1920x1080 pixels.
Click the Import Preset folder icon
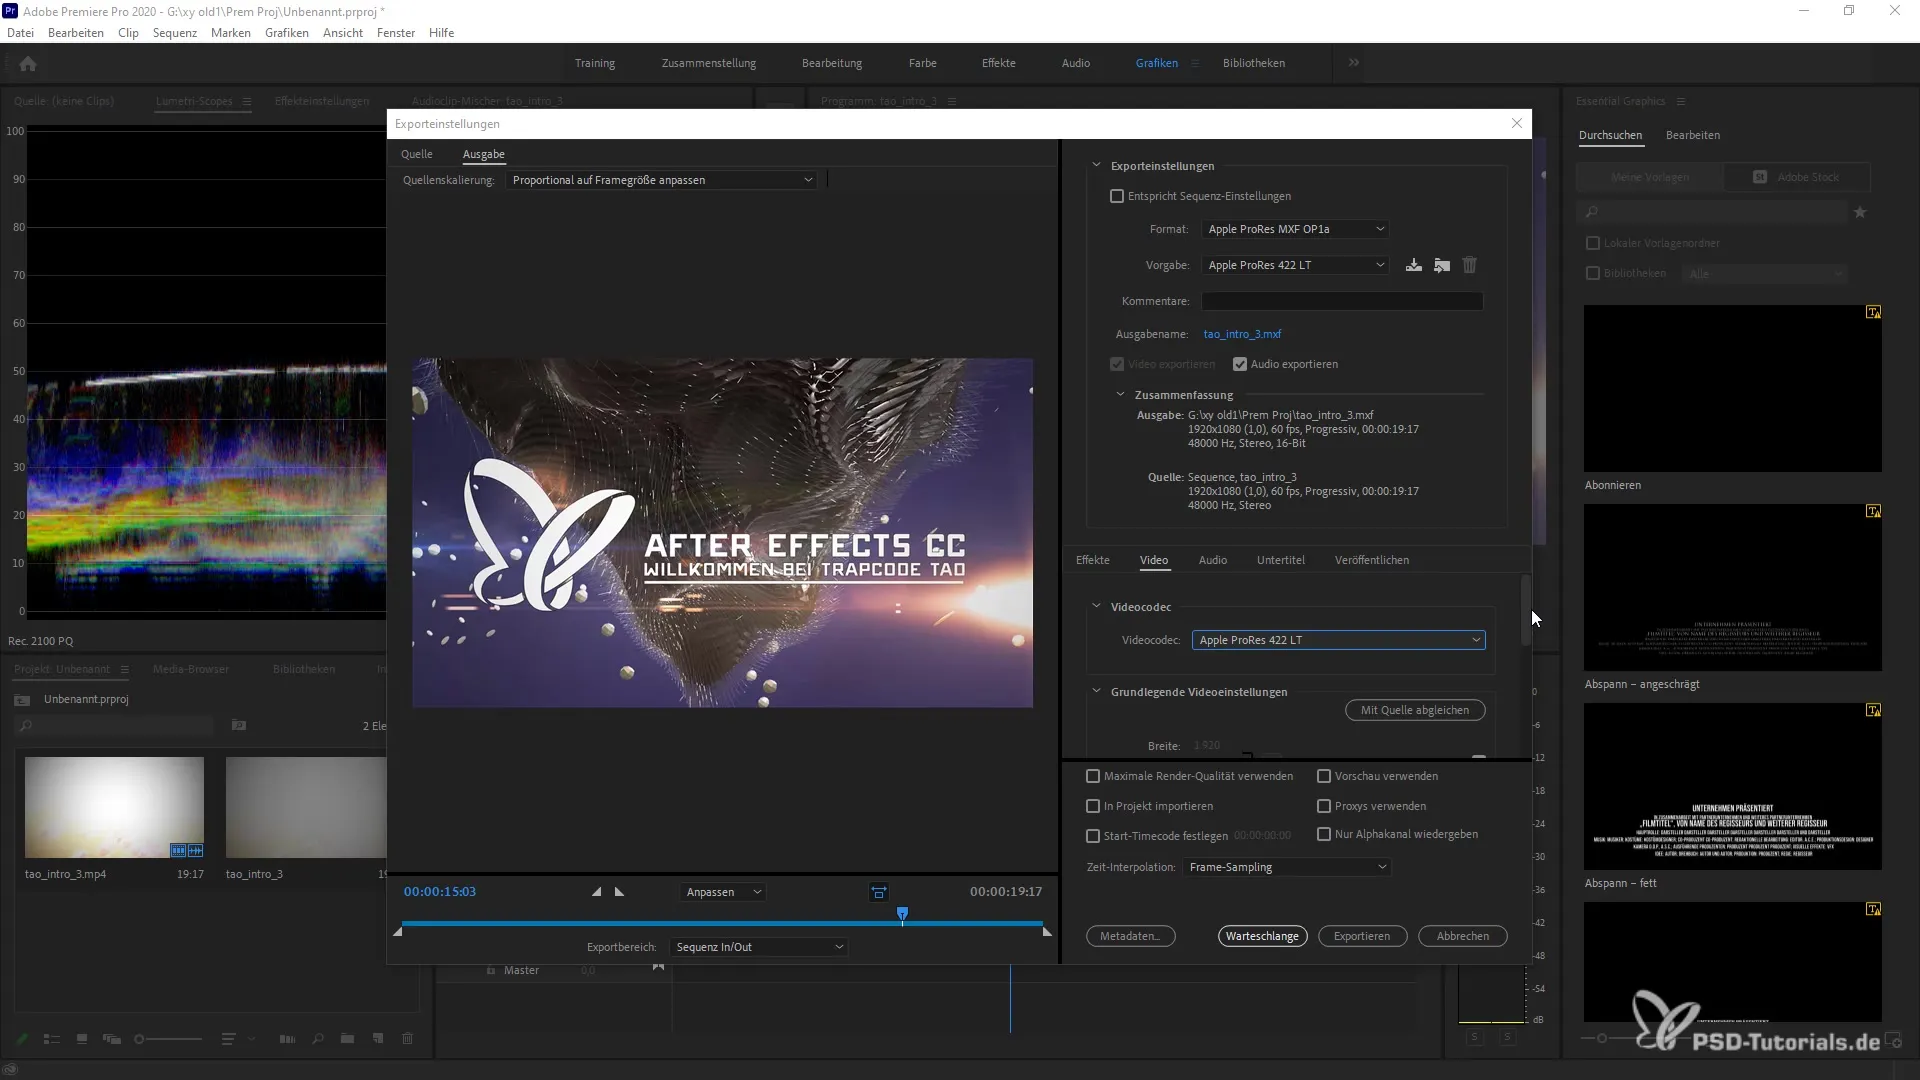point(1441,265)
